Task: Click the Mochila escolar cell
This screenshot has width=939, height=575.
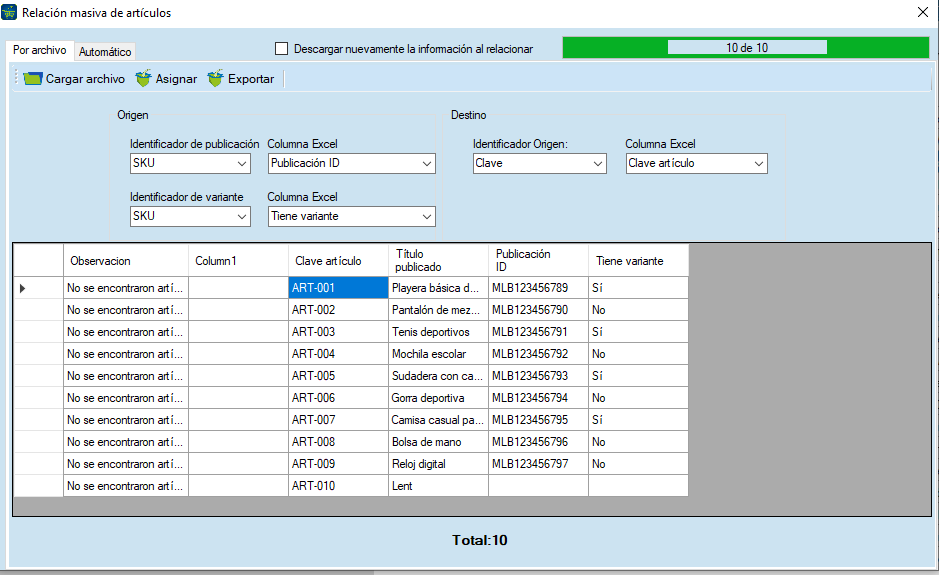Action: [x=438, y=354]
